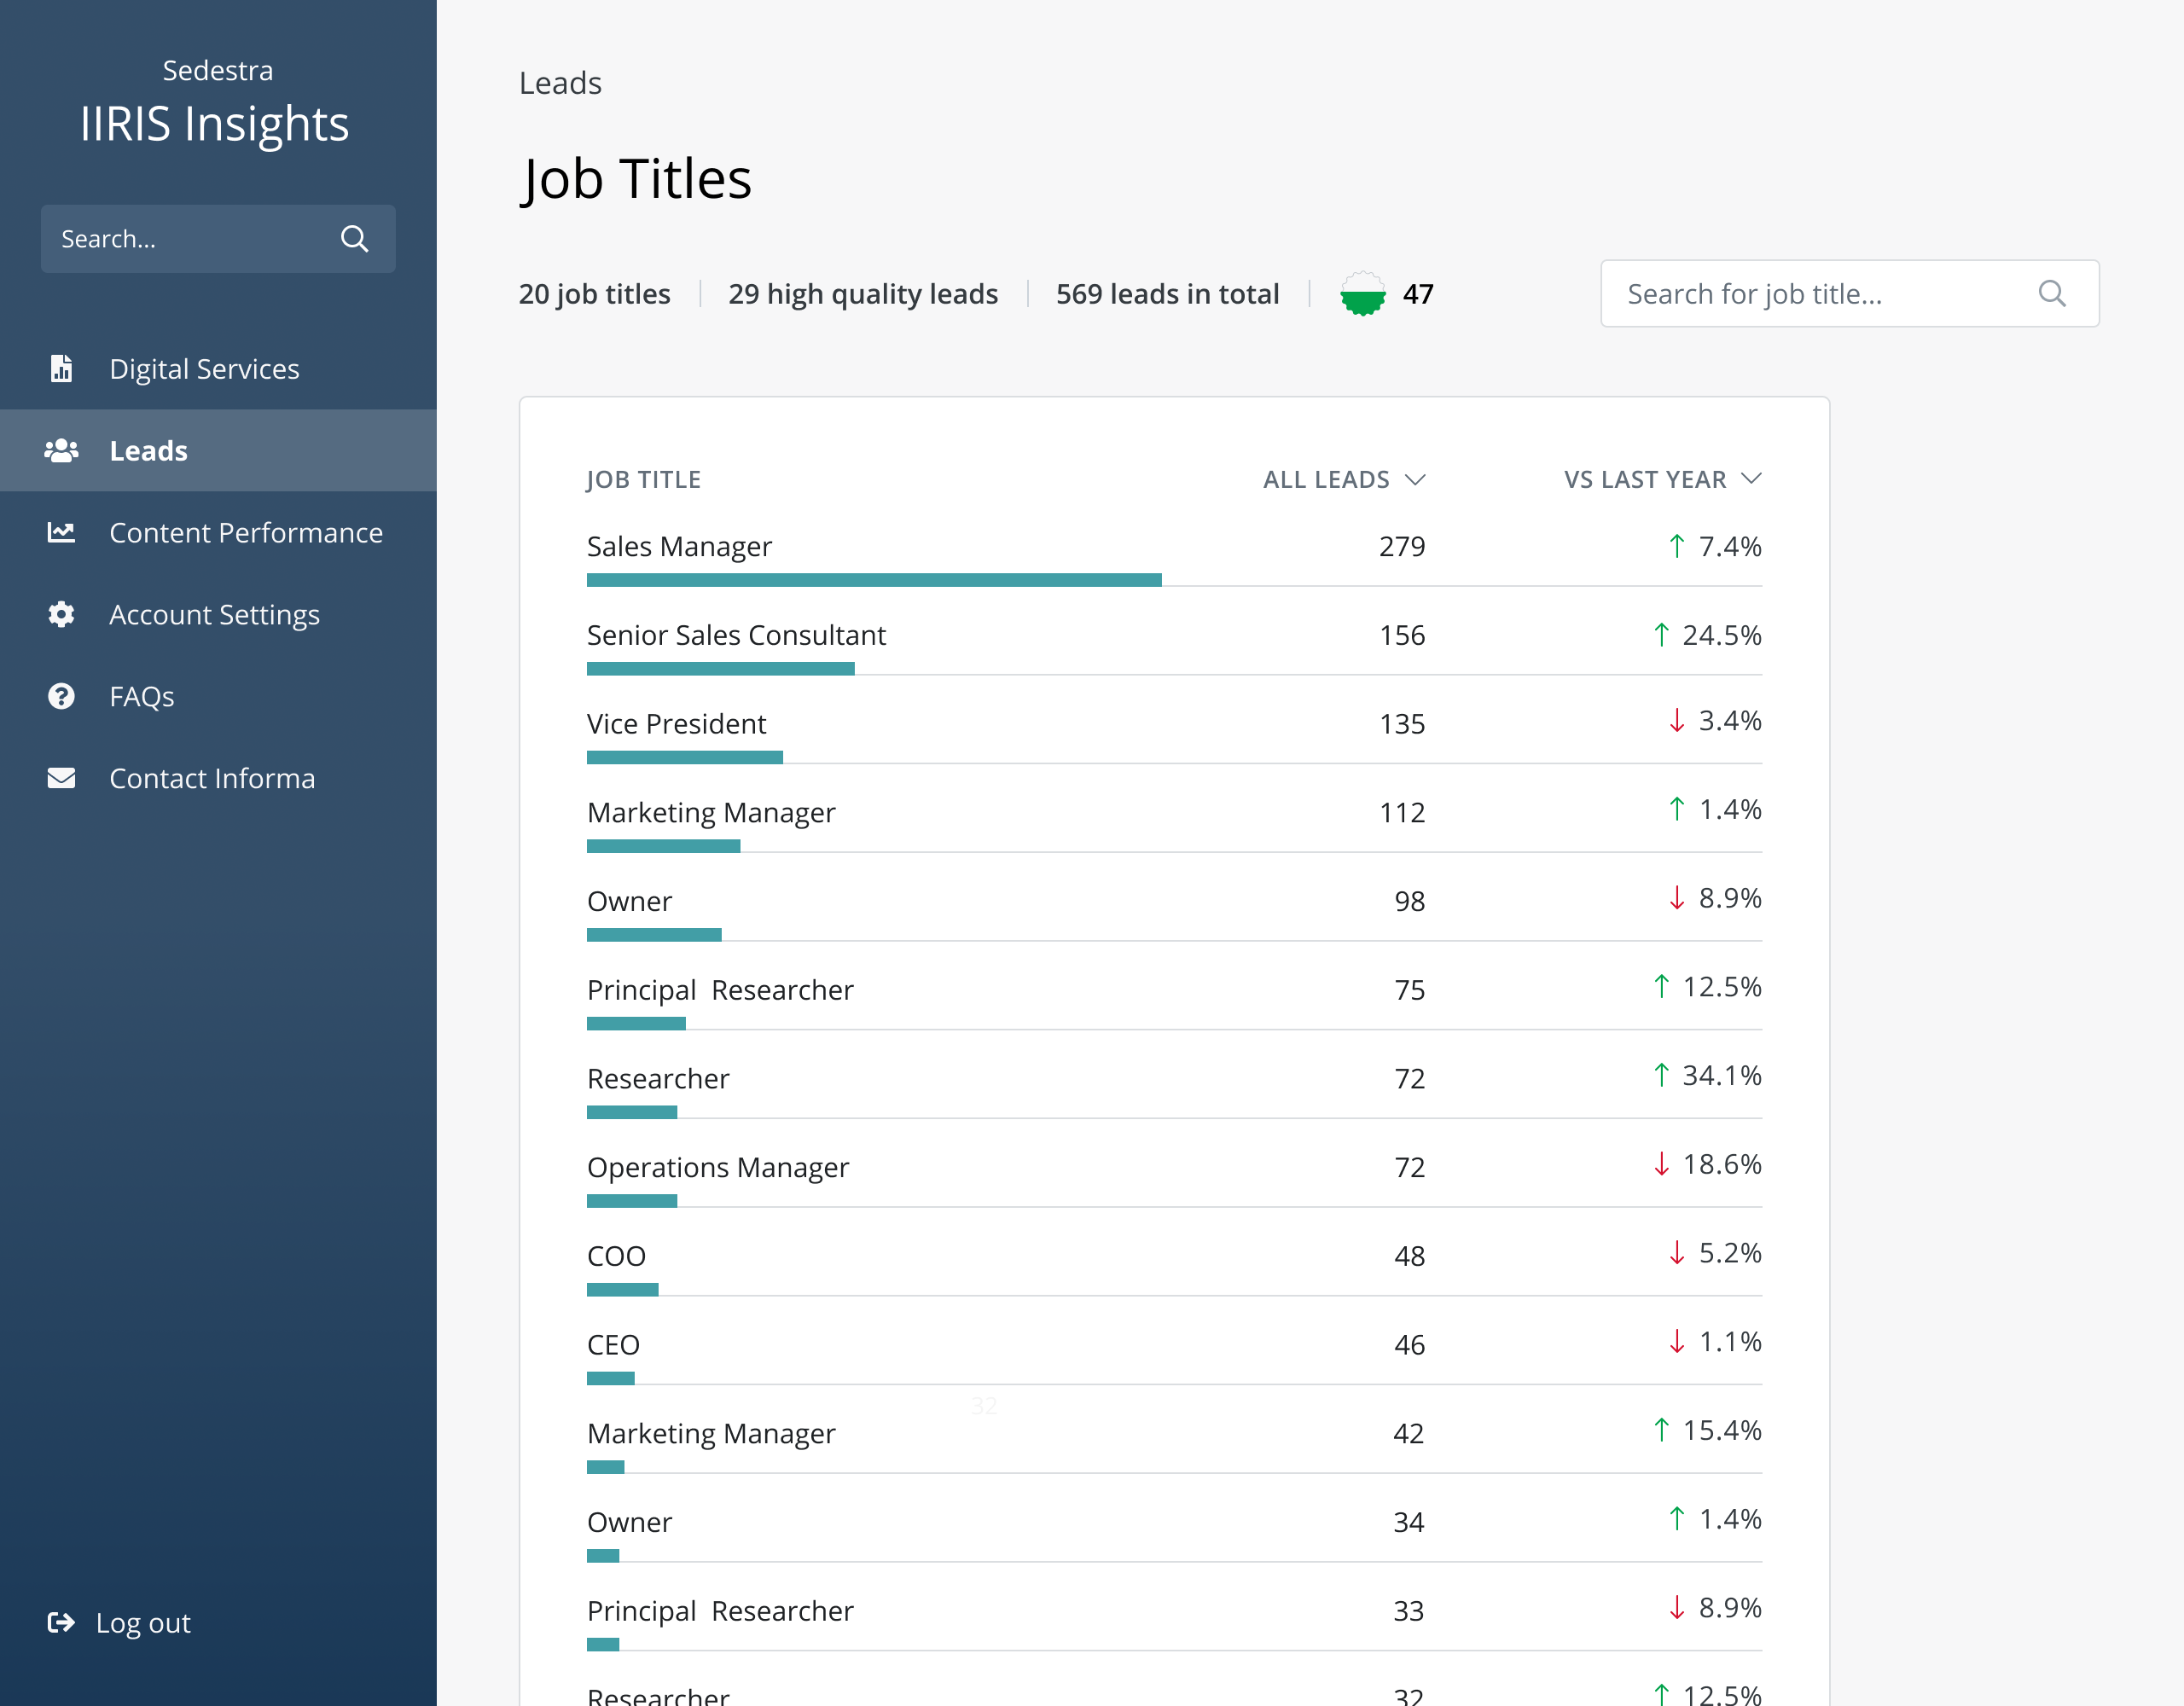Select the Operations Manager title
Screen dimensions: 2184x1706
point(718,1167)
